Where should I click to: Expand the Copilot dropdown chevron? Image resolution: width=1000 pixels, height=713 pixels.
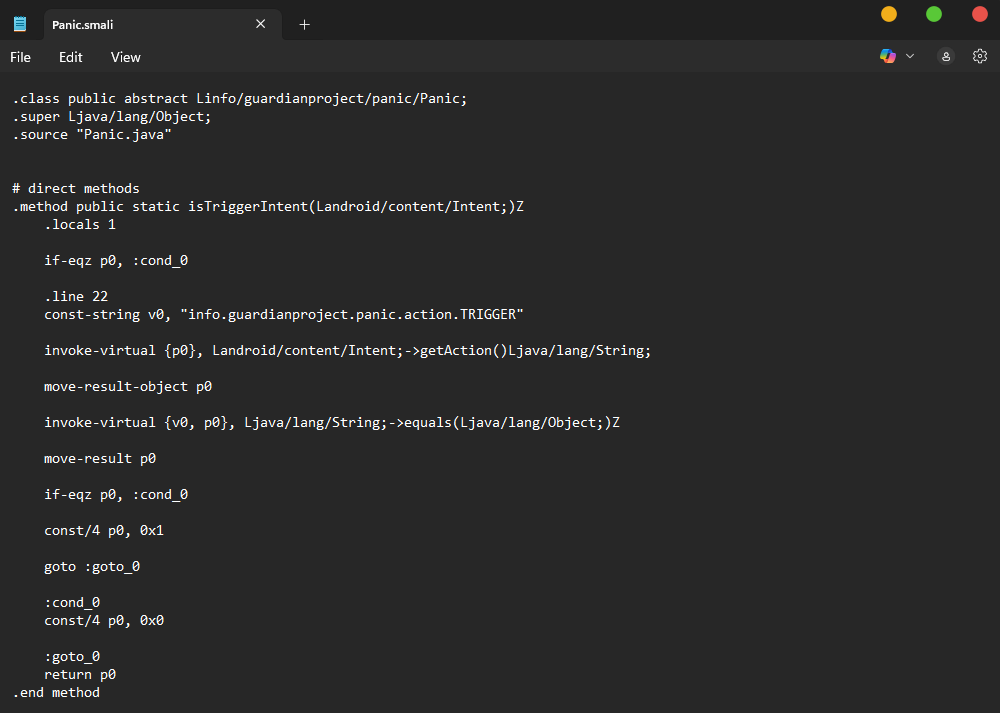[910, 57]
